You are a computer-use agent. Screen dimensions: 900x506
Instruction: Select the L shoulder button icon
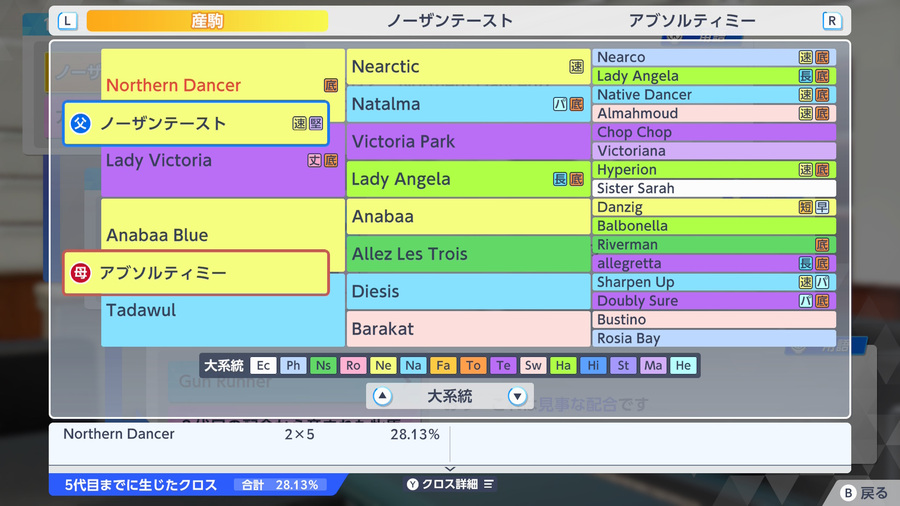pyautogui.click(x=67, y=21)
